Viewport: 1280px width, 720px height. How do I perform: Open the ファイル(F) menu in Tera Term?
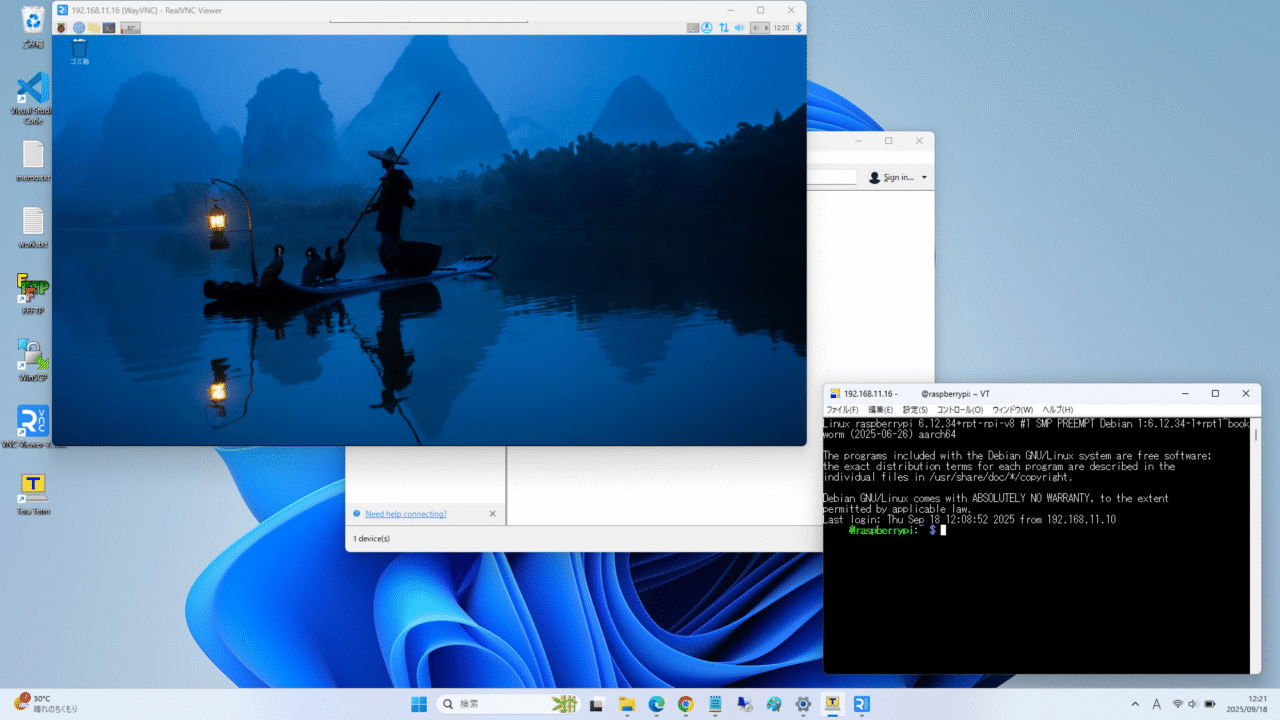(x=842, y=410)
